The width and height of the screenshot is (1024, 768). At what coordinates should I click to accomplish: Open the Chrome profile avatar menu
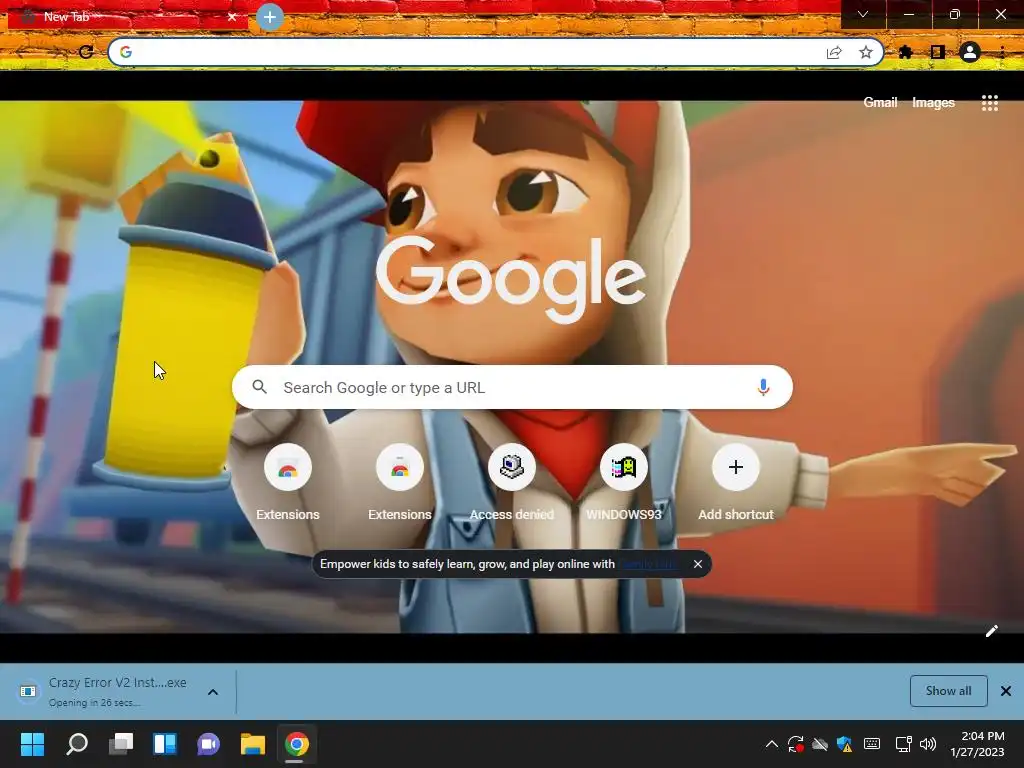point(970,52)
